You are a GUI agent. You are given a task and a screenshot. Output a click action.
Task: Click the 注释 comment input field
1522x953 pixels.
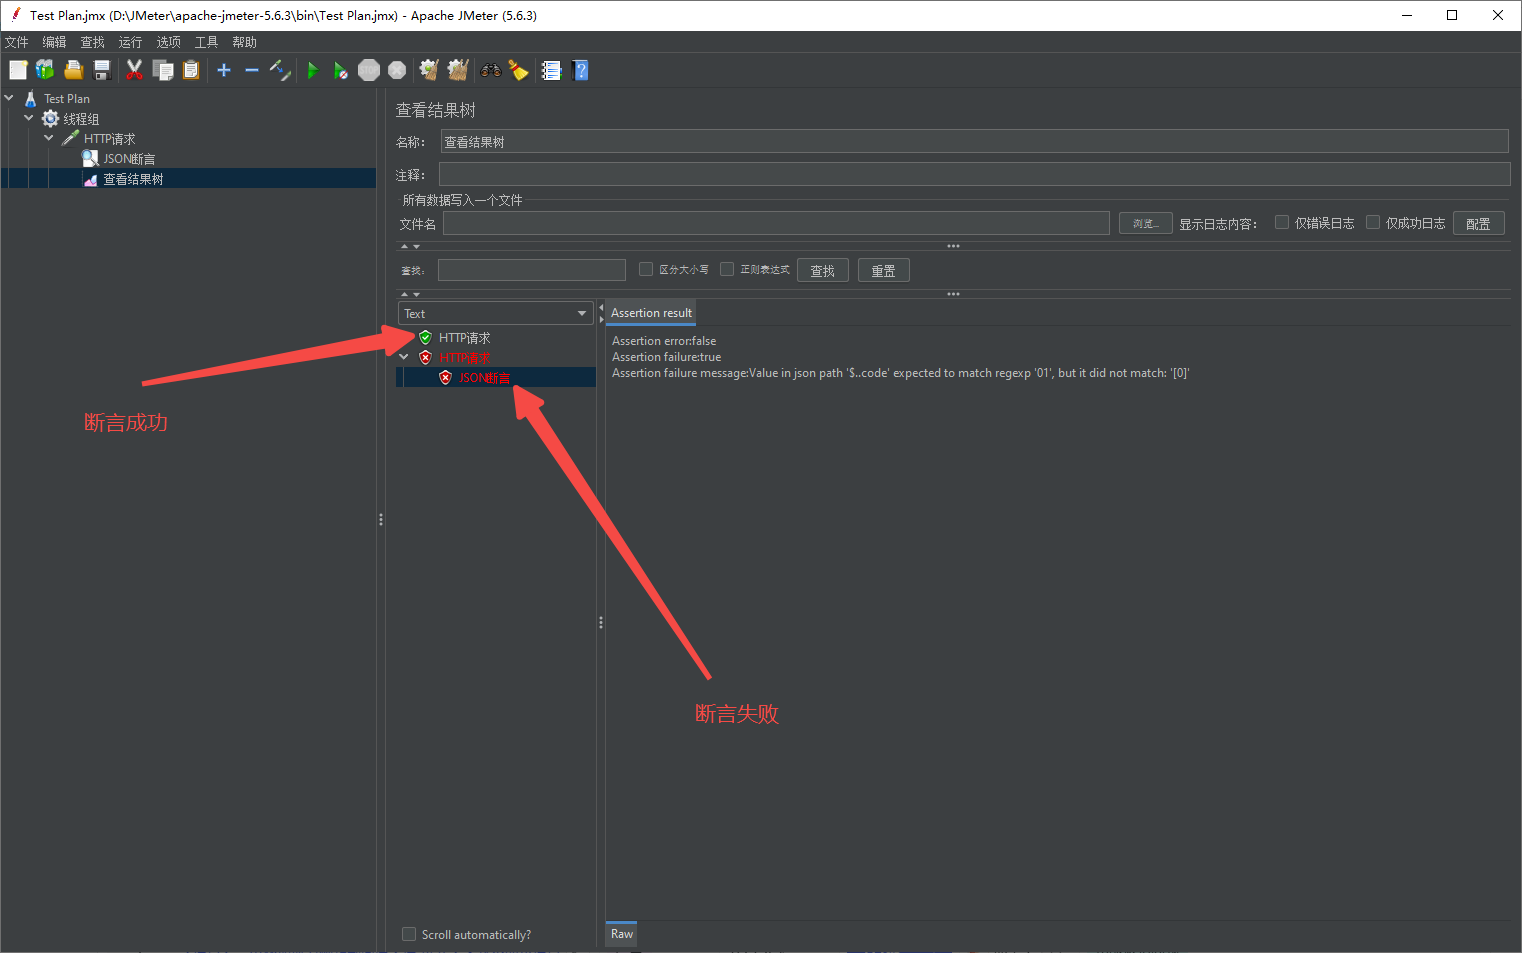[974, 174]
